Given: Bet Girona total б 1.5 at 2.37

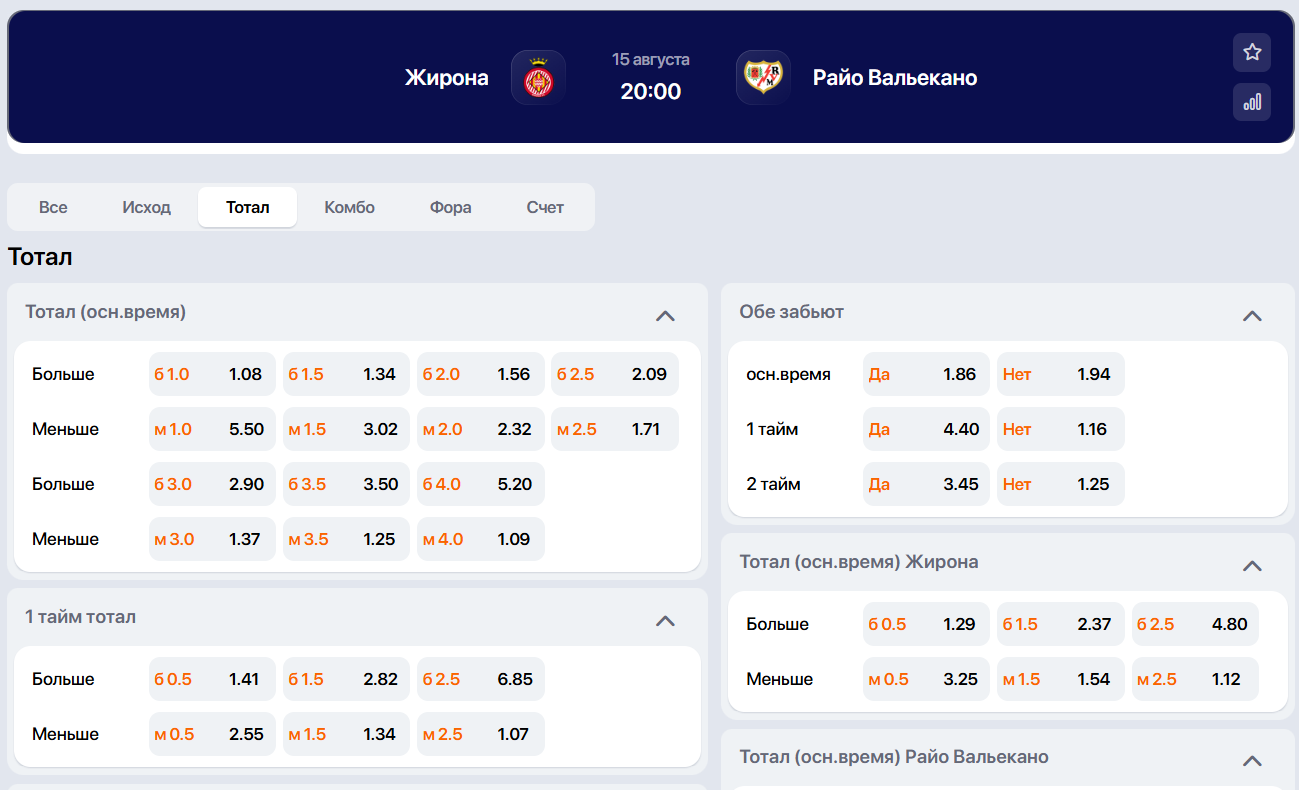Looking at the screenshot, I should tap(1061, 624).
